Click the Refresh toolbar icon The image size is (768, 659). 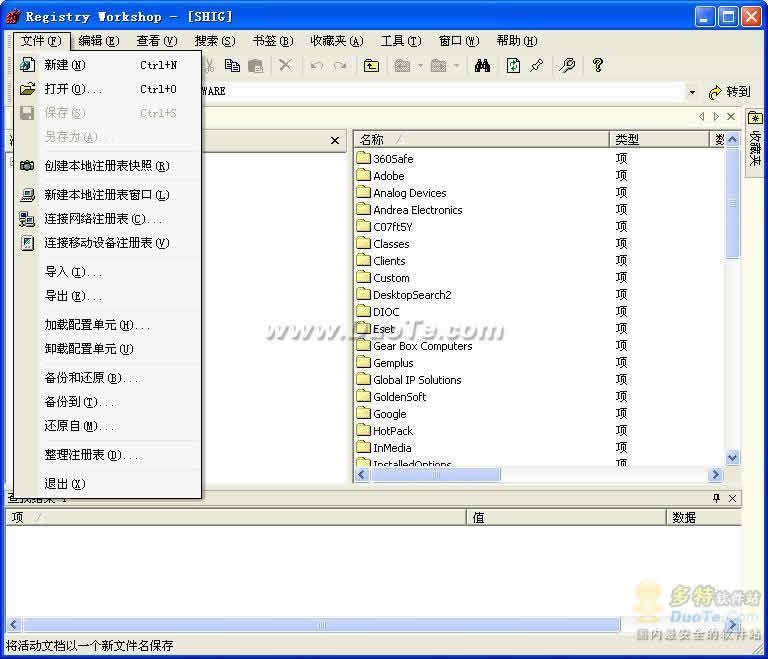pyautogui.click(x=513, y=65)
